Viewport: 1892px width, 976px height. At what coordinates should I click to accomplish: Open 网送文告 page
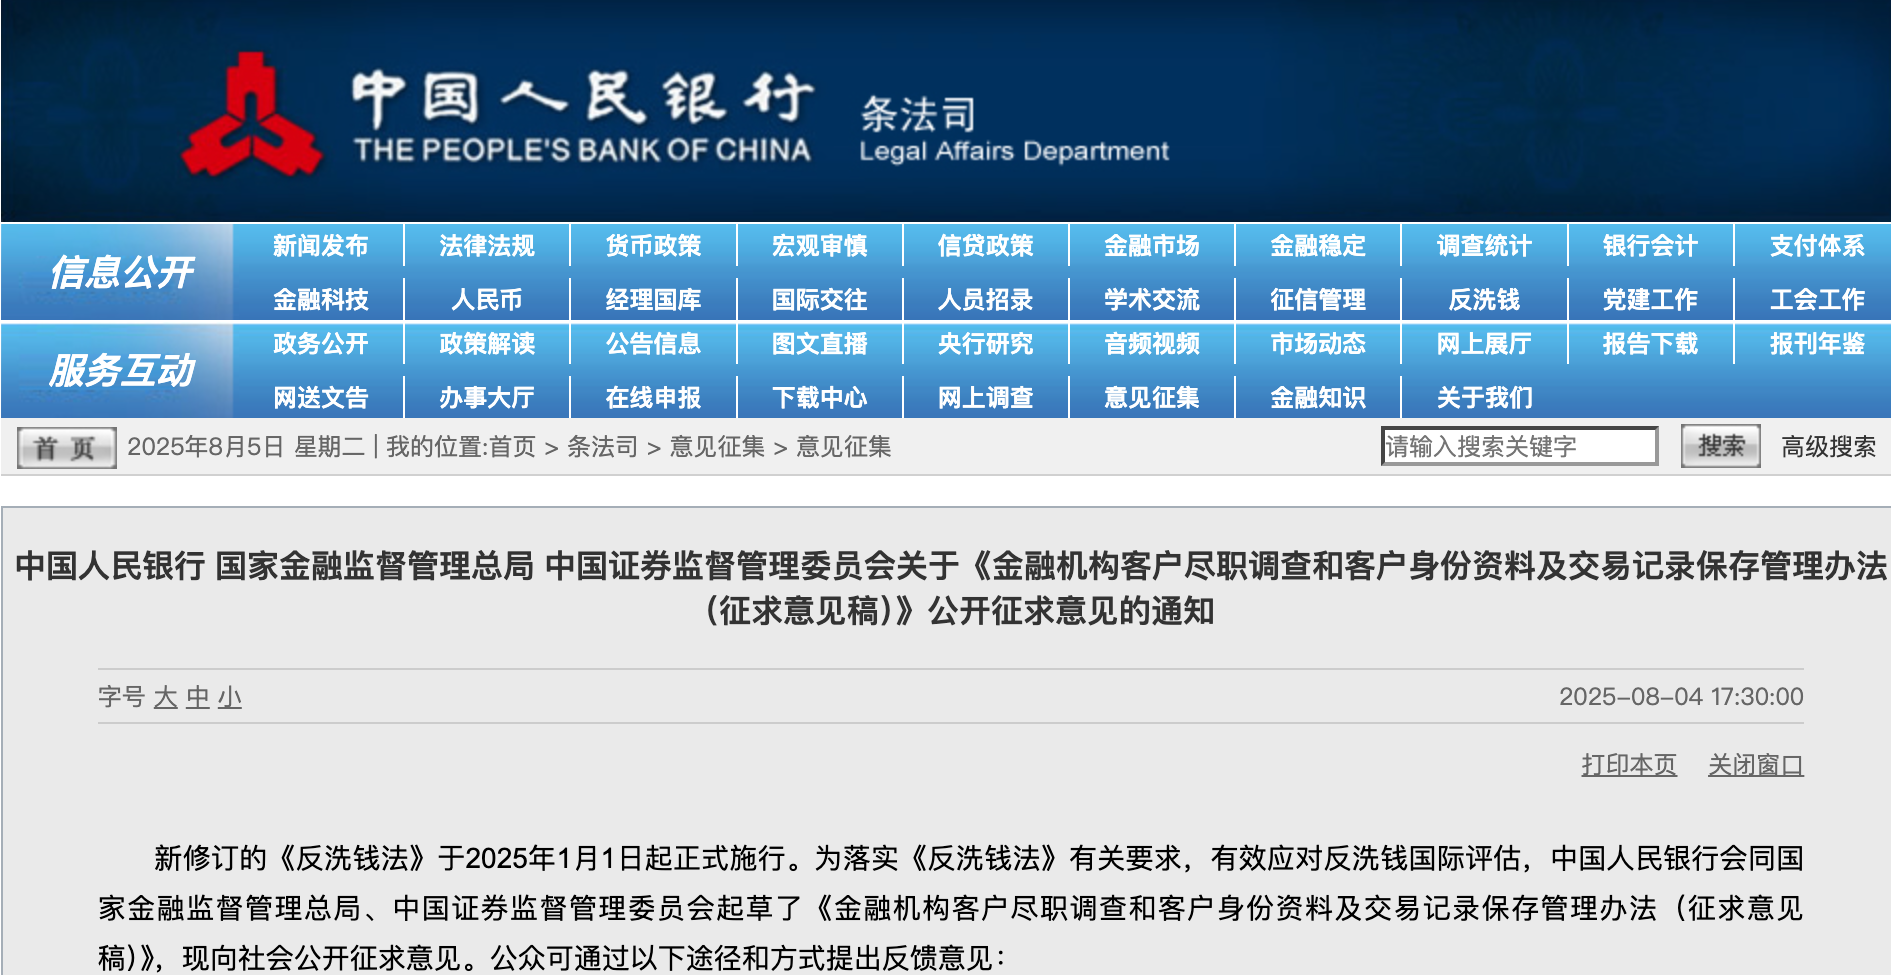[320, 398]
